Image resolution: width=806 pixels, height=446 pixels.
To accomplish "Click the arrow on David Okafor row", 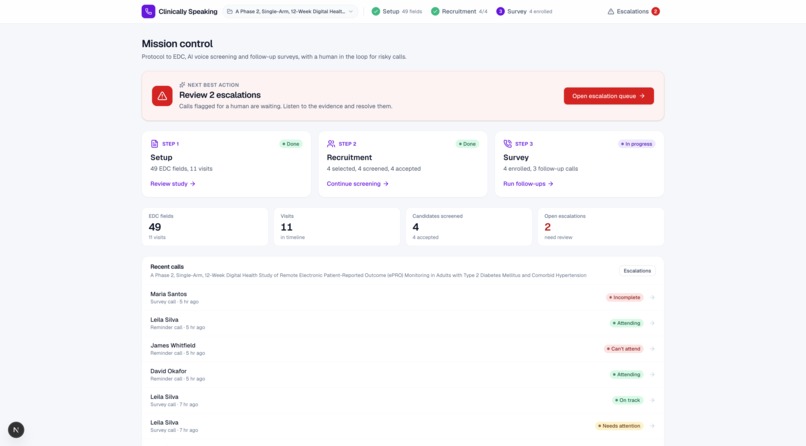I will [x=652, y=375].
